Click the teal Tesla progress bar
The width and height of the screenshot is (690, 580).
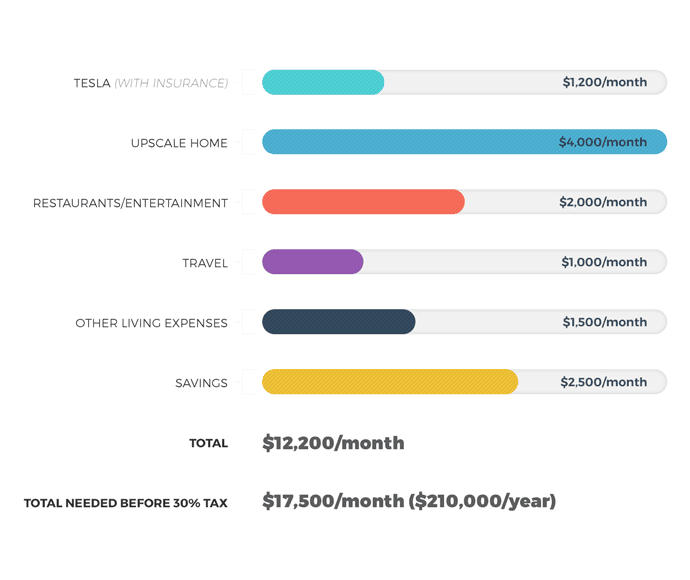[323, 82]
